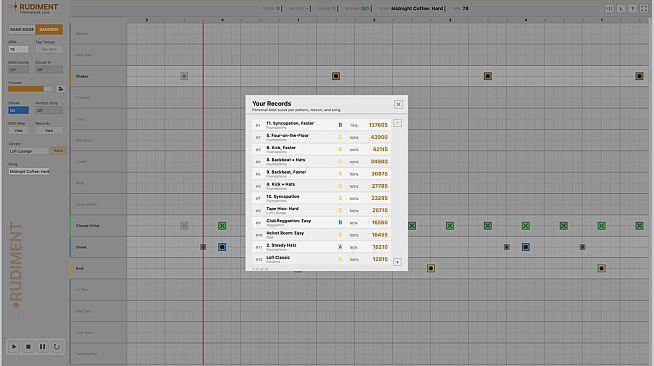Click the Records list up arrow button

click(x=397, y=123)
